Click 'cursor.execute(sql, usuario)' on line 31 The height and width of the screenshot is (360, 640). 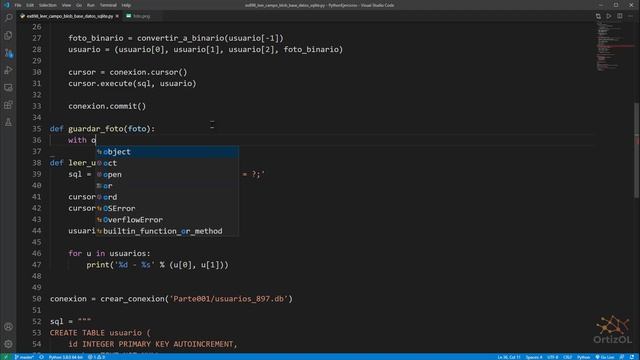pyautogui.click(x=132, y=84)
